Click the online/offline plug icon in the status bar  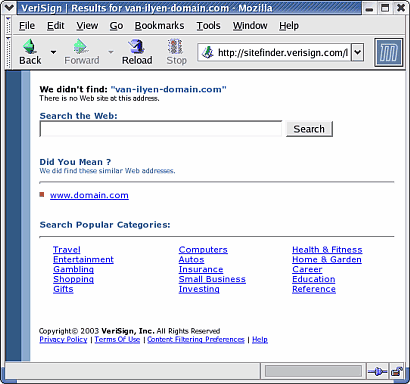(x=377, y=371)
